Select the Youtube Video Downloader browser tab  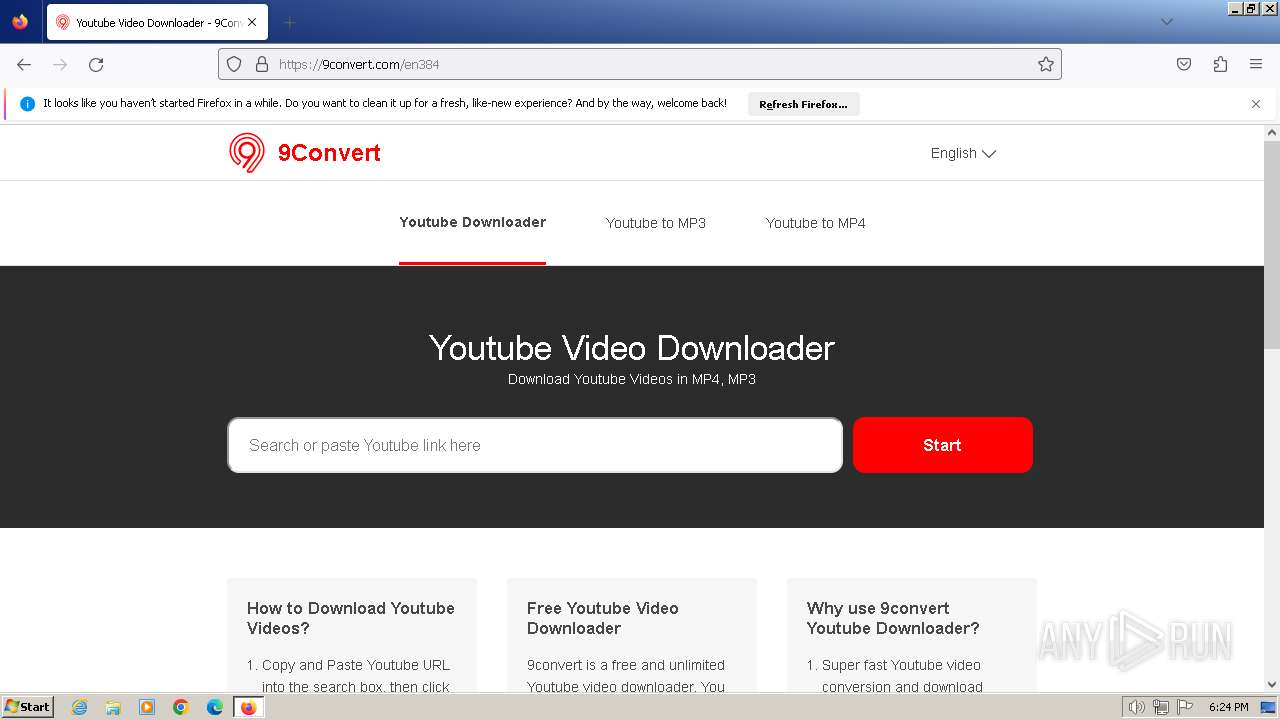coord(157,22)
